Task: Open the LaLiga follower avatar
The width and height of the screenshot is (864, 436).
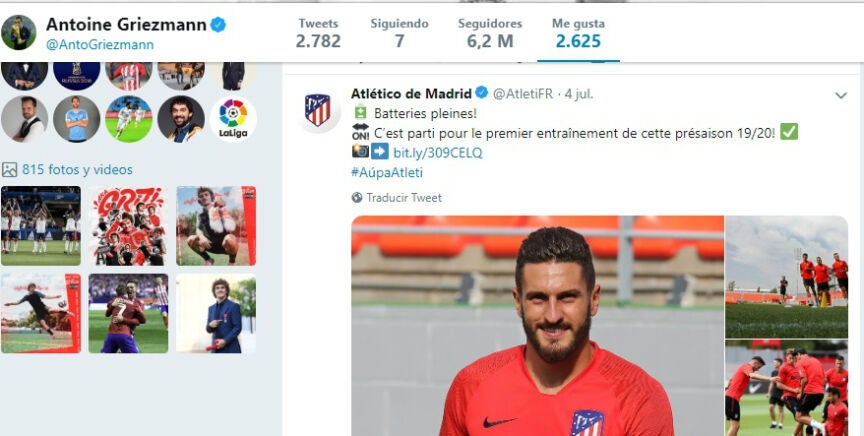Action: tap(233, 119)
